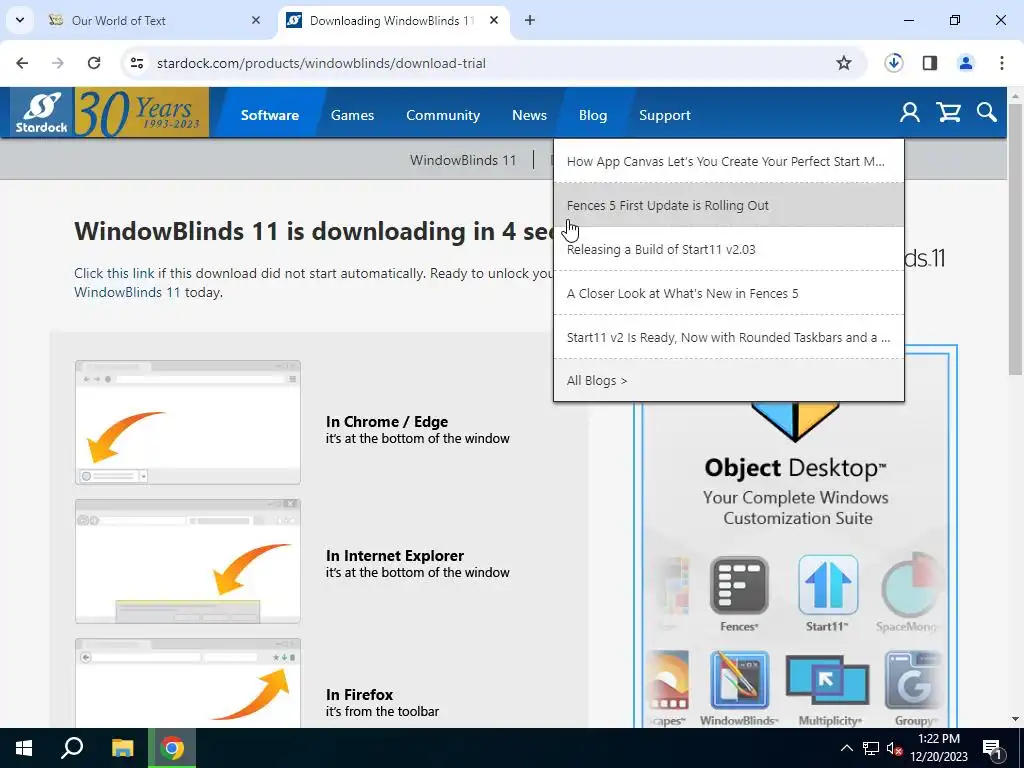Open 'Fences 5 First Update is Rolling Out'
Screen dimensions: 1024x768
pos(729,205)
